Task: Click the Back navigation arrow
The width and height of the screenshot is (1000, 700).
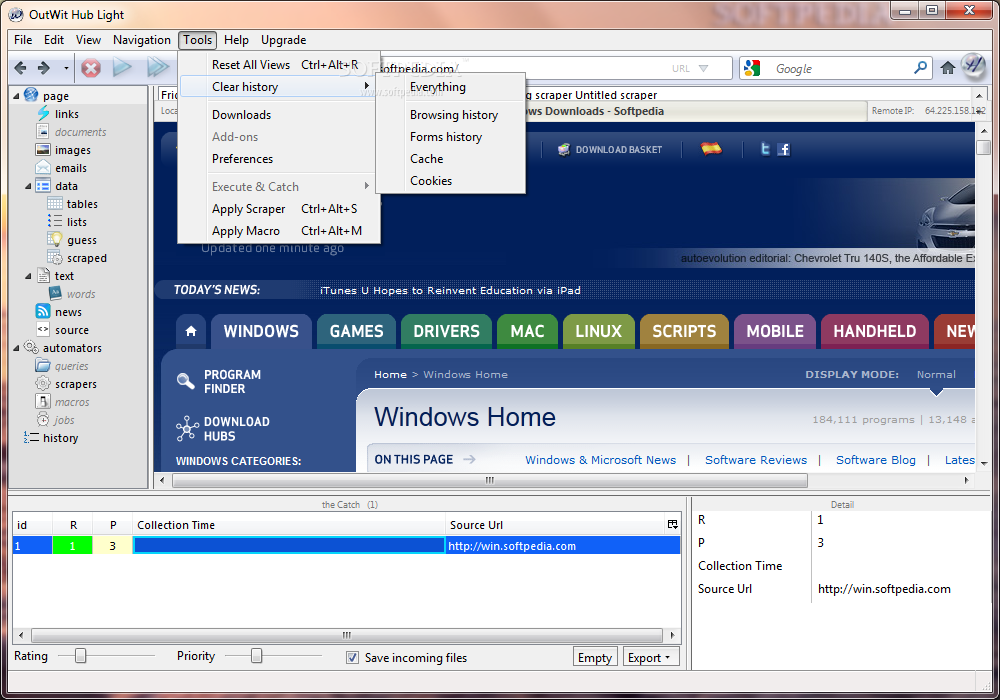Action: click(20, 68)
